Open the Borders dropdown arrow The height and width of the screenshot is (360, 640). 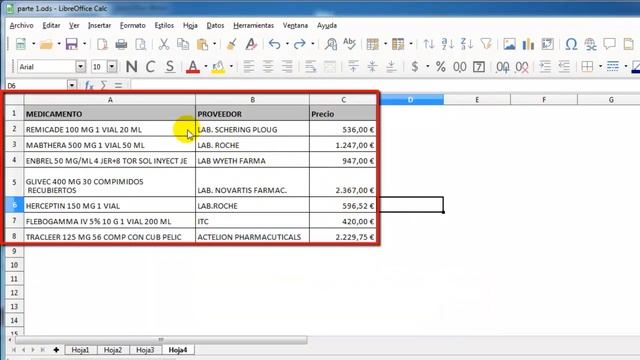(600, 67)
